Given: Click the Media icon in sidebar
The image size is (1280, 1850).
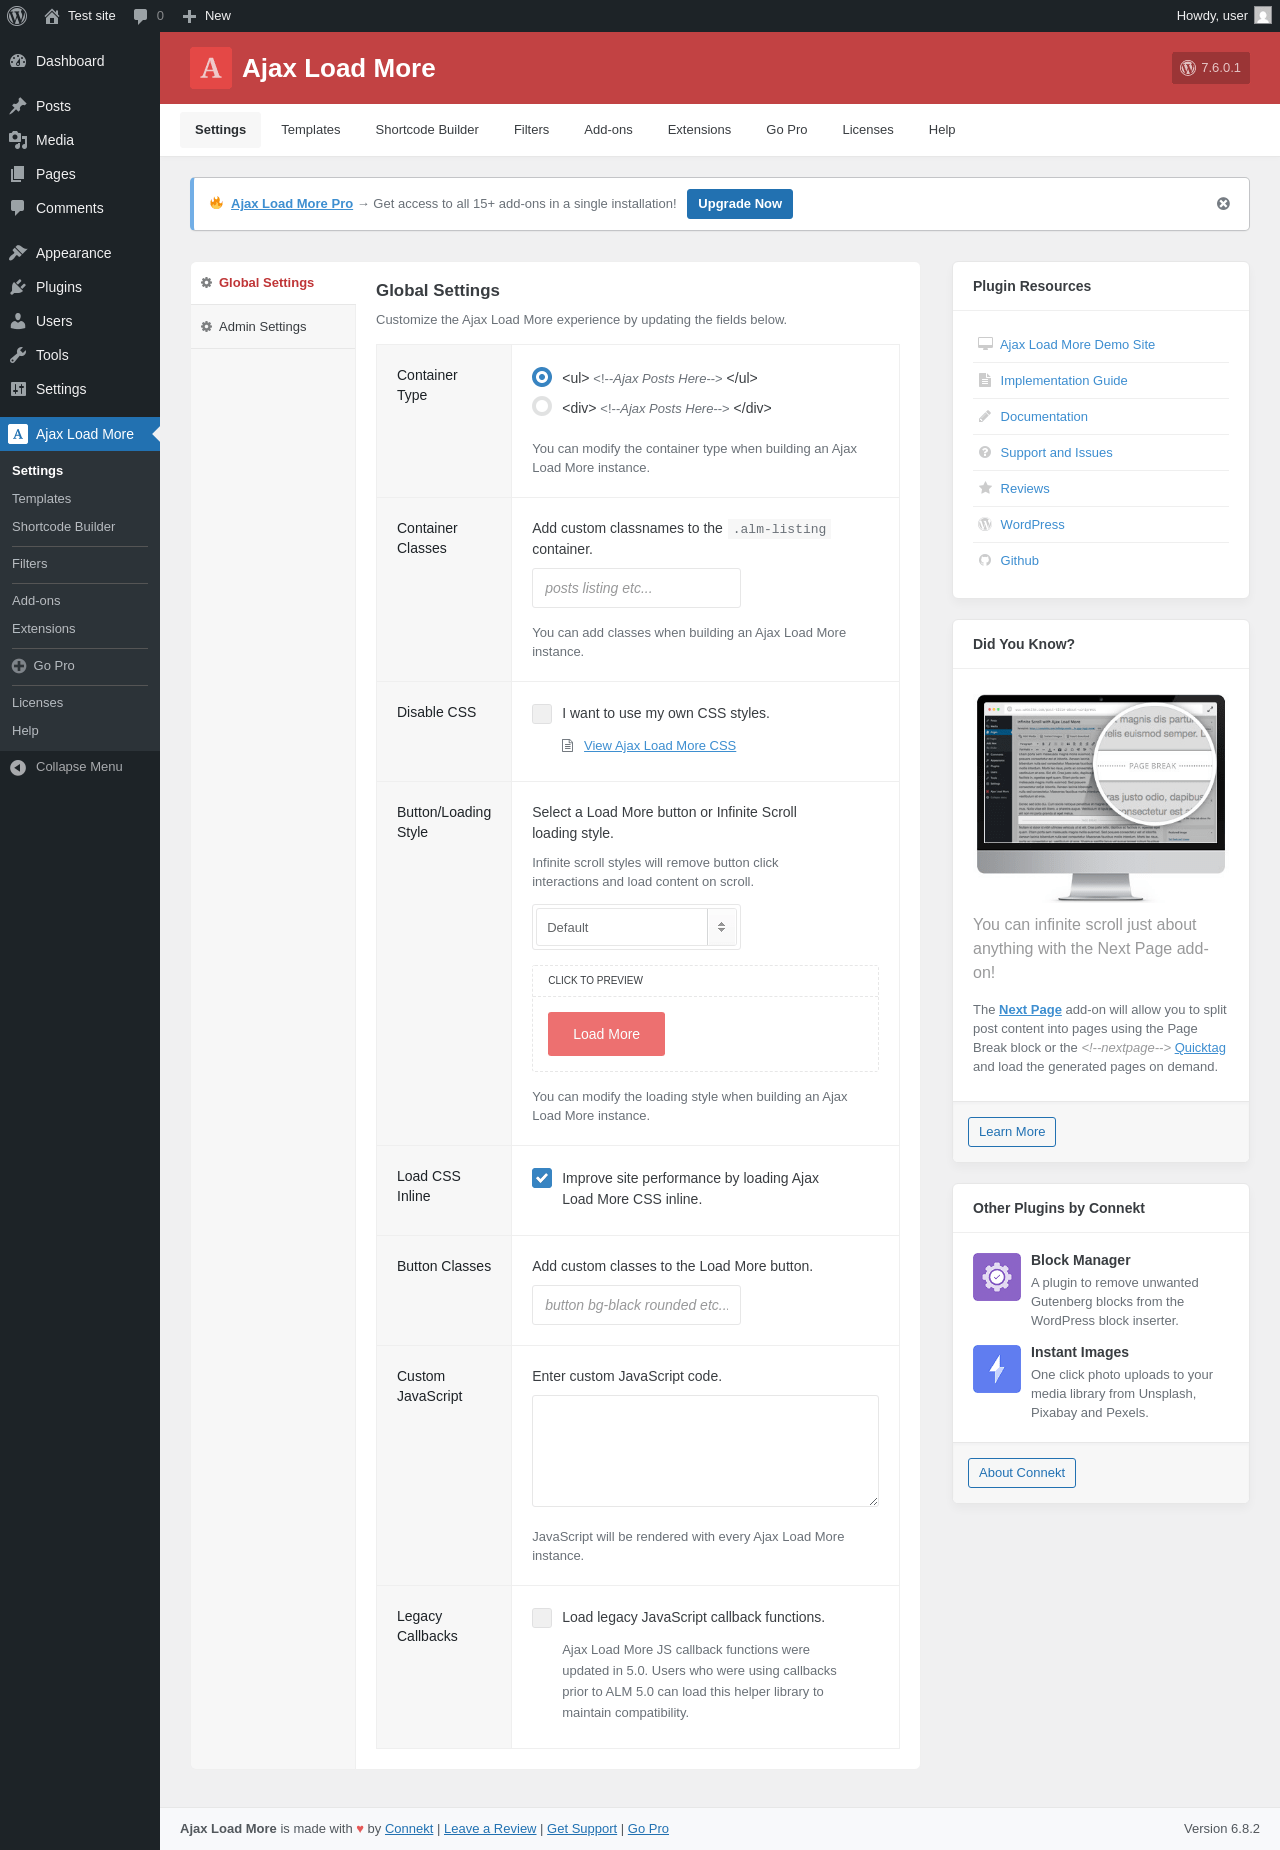Looking at the screenshot, I should (18, 140).
